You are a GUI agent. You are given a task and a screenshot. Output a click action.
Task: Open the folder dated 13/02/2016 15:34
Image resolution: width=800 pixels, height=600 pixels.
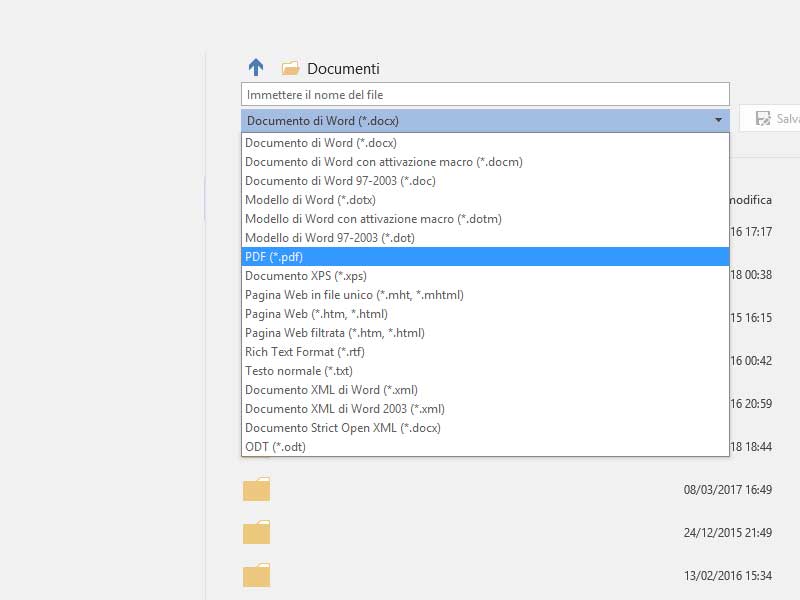pyautogui.click(x=257, y=576)
